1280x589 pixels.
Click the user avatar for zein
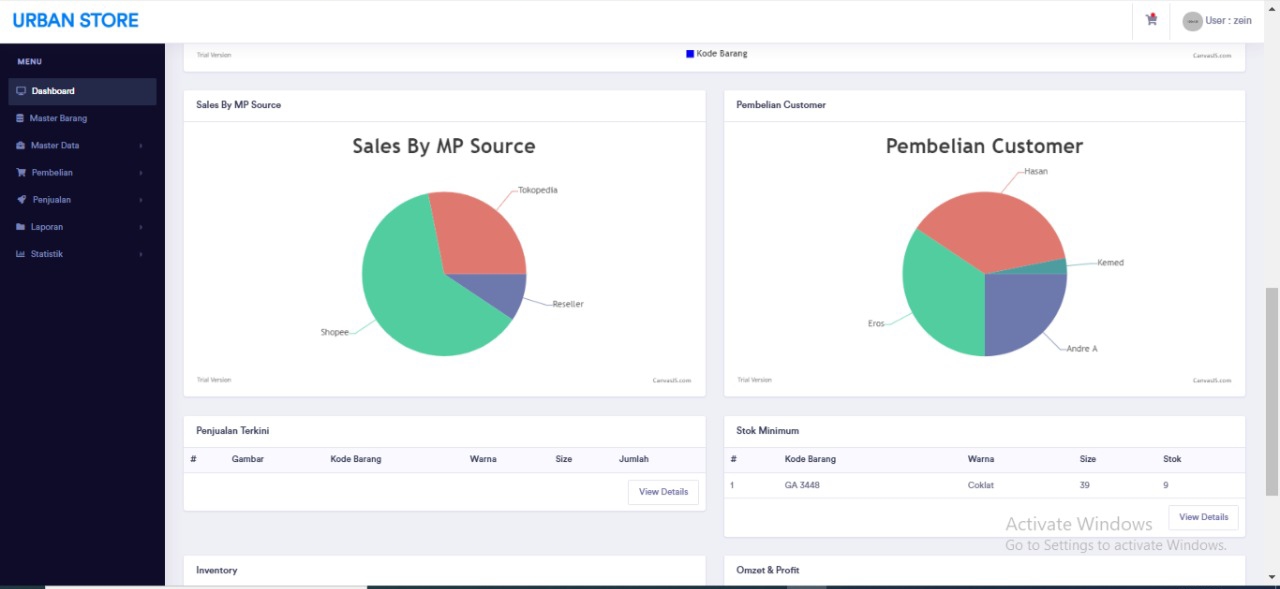pos(1192,21)
